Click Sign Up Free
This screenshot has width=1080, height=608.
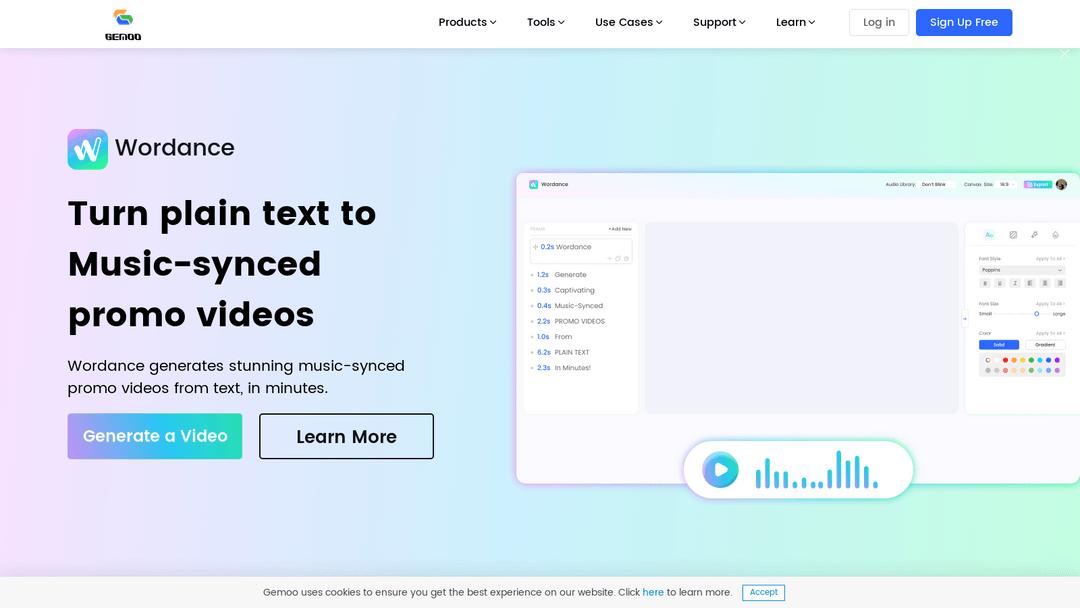pyautogui.click(x=964, y=22)
